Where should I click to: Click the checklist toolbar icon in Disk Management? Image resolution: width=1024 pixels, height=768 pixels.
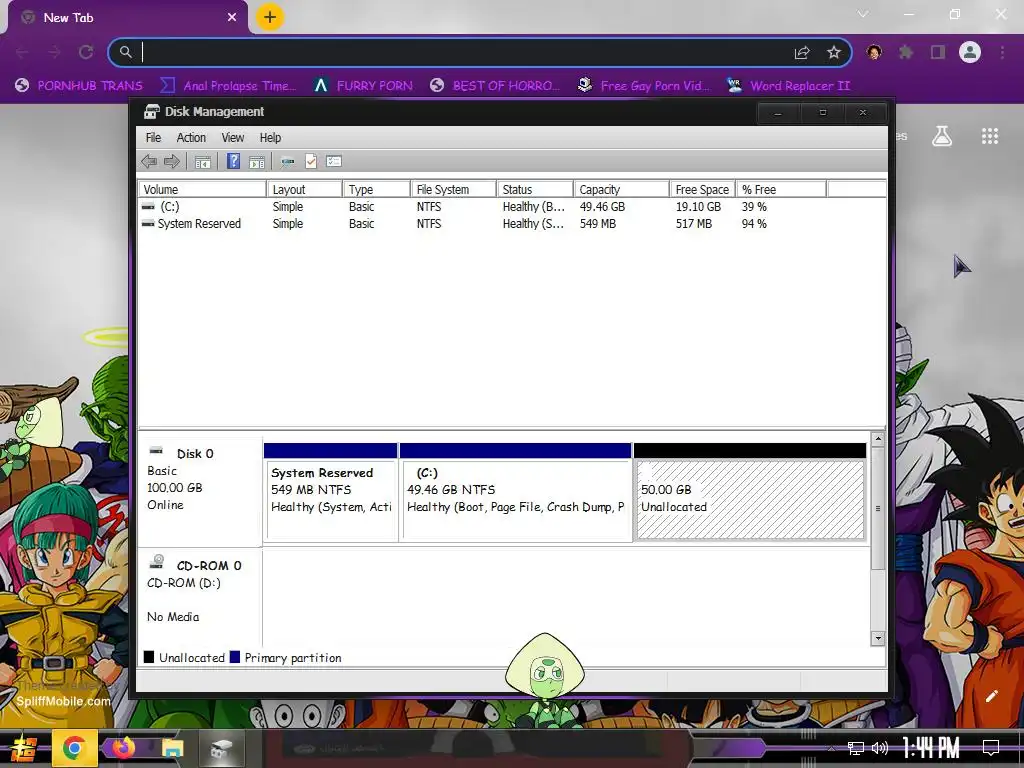(334, 161)
